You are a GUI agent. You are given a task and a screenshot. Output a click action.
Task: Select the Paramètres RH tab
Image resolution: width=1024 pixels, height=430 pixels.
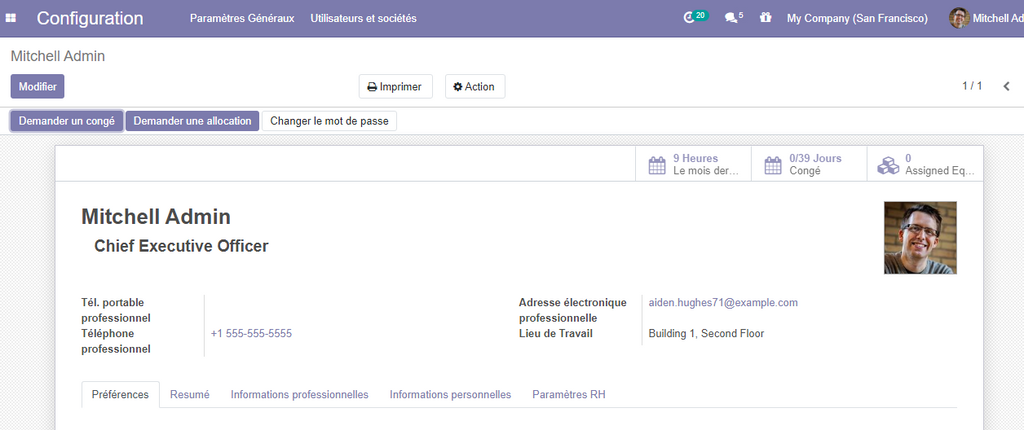pyautogui.click(x=568, y=395)
